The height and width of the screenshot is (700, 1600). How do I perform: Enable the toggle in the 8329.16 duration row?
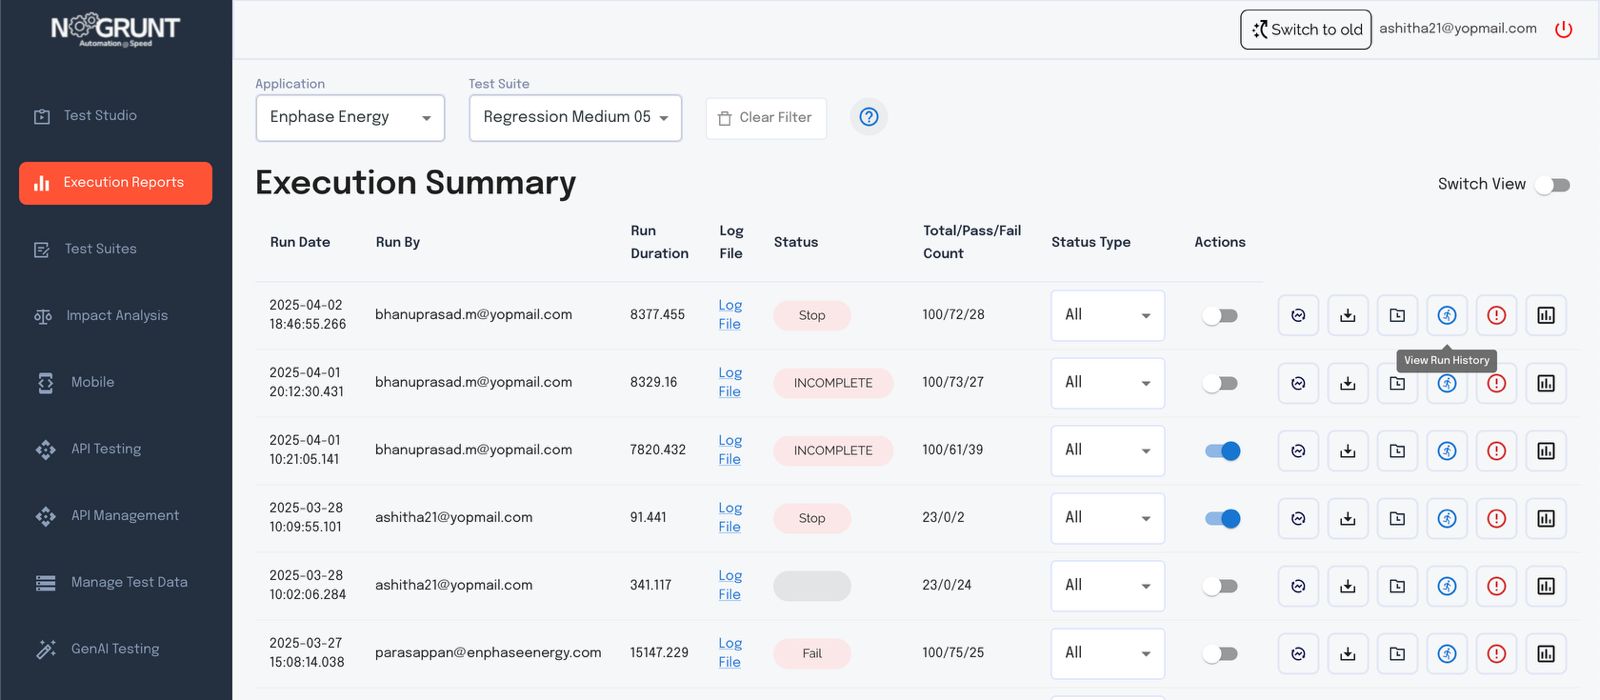1220,384
